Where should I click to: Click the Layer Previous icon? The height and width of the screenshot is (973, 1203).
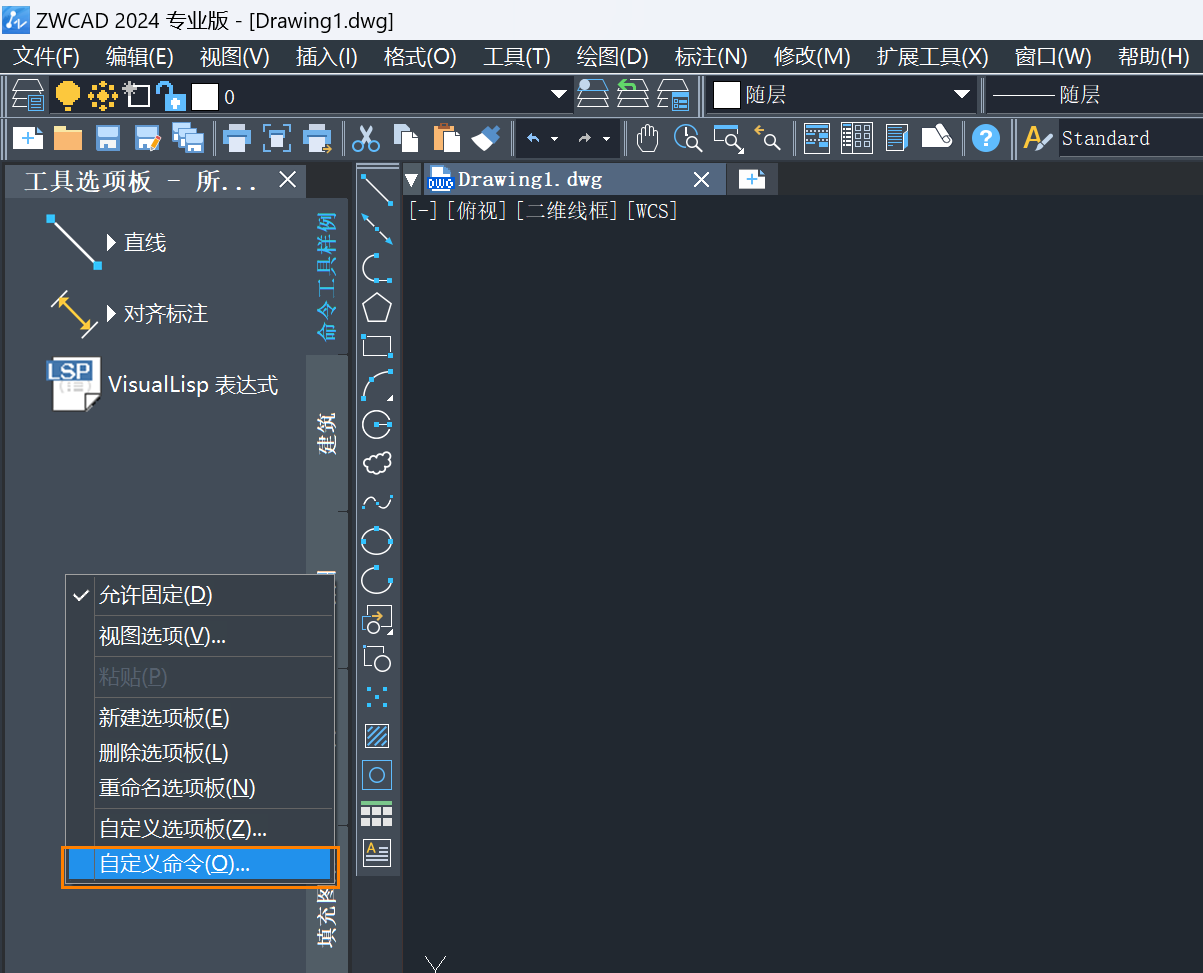(631, 95)
